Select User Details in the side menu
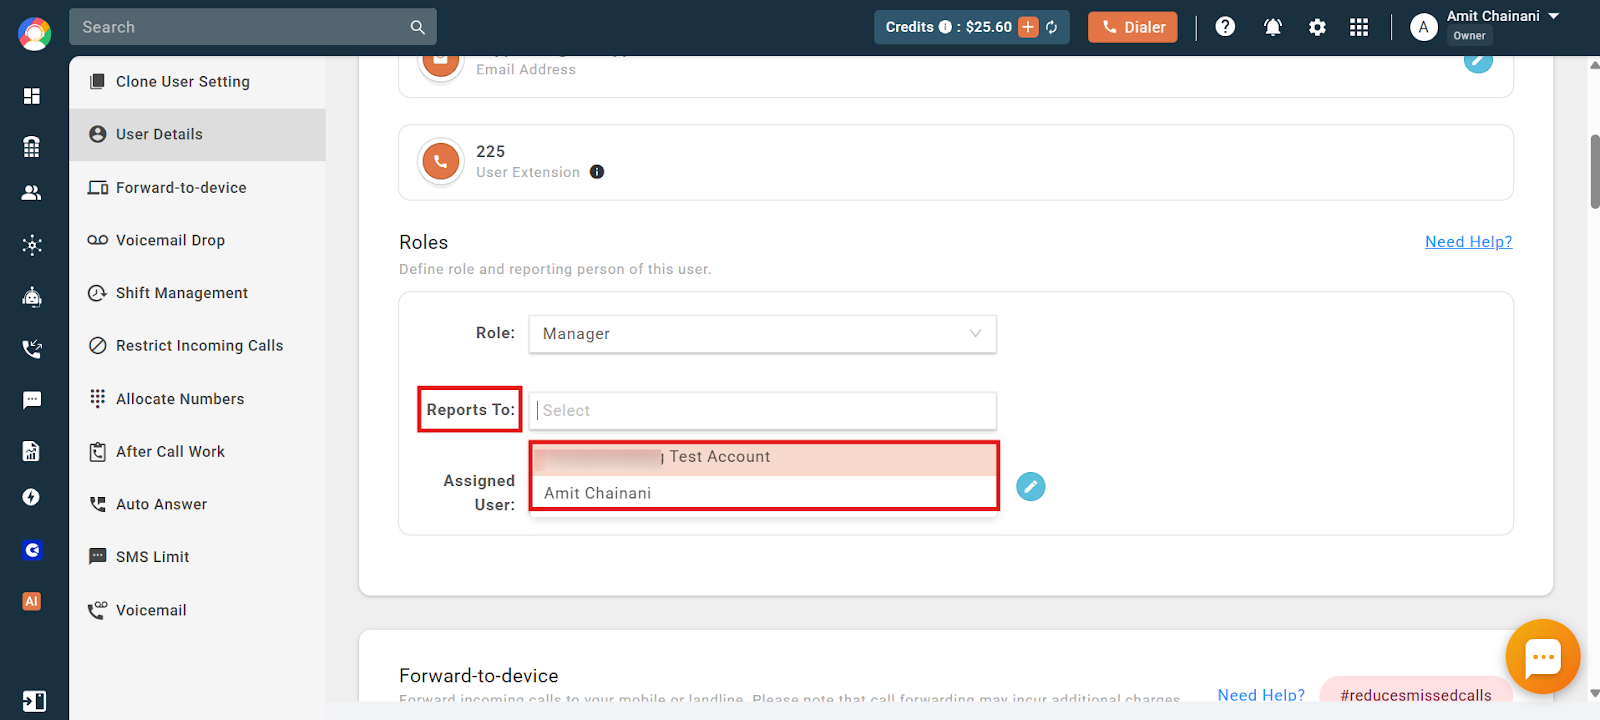The height and width of the screenshot is (720, 1600). 197,134
